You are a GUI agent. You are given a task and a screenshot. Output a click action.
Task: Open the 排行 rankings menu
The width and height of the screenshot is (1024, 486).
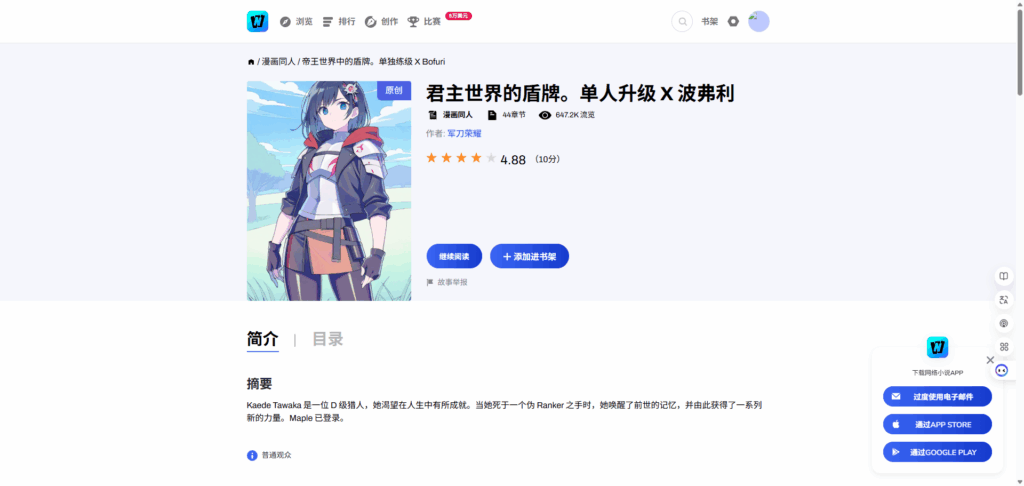(x=338, y=22)
